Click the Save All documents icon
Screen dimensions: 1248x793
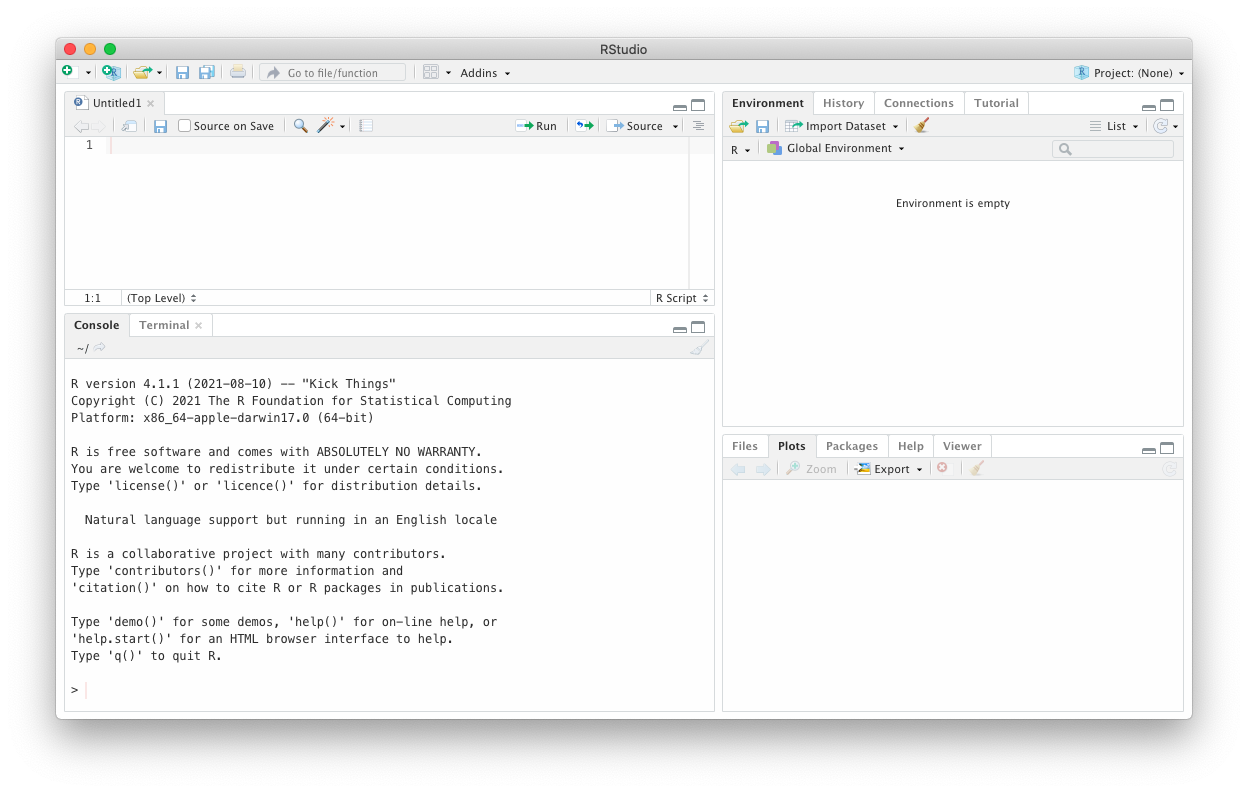coord(207,72)
